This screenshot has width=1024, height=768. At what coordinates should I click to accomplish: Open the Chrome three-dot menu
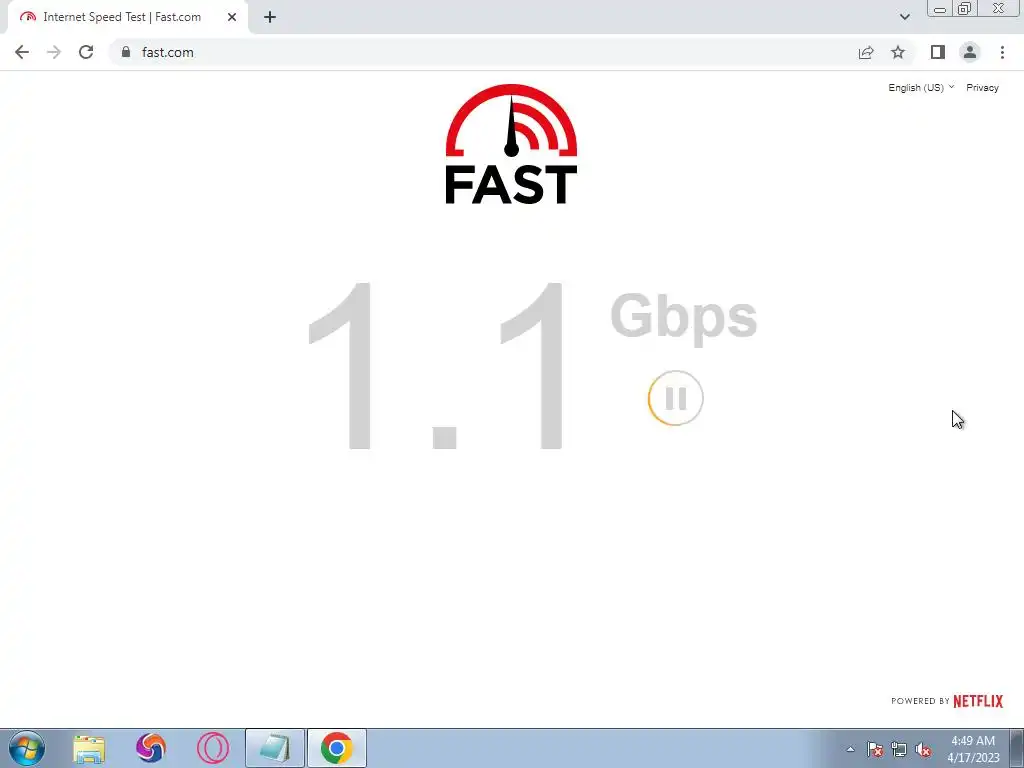[x=1002, y=52]
